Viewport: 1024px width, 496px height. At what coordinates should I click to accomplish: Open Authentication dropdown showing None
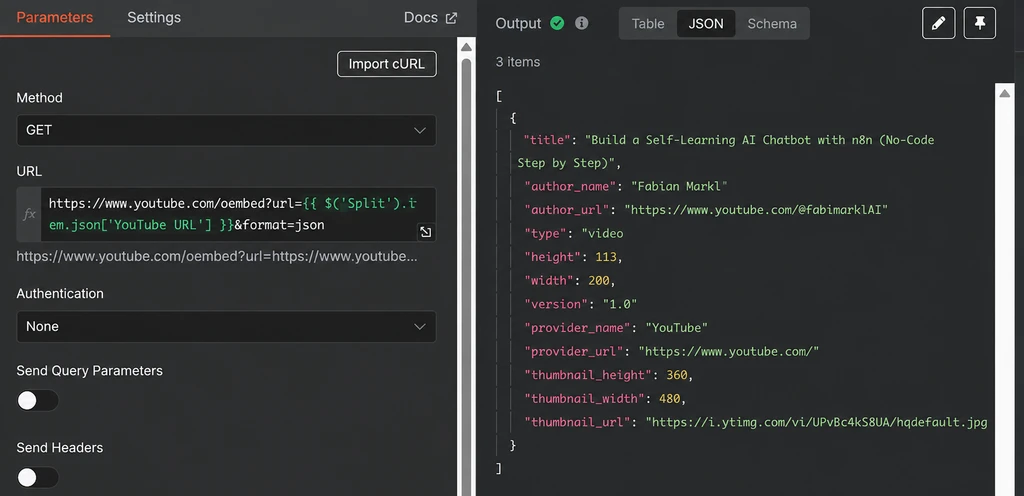226,326
